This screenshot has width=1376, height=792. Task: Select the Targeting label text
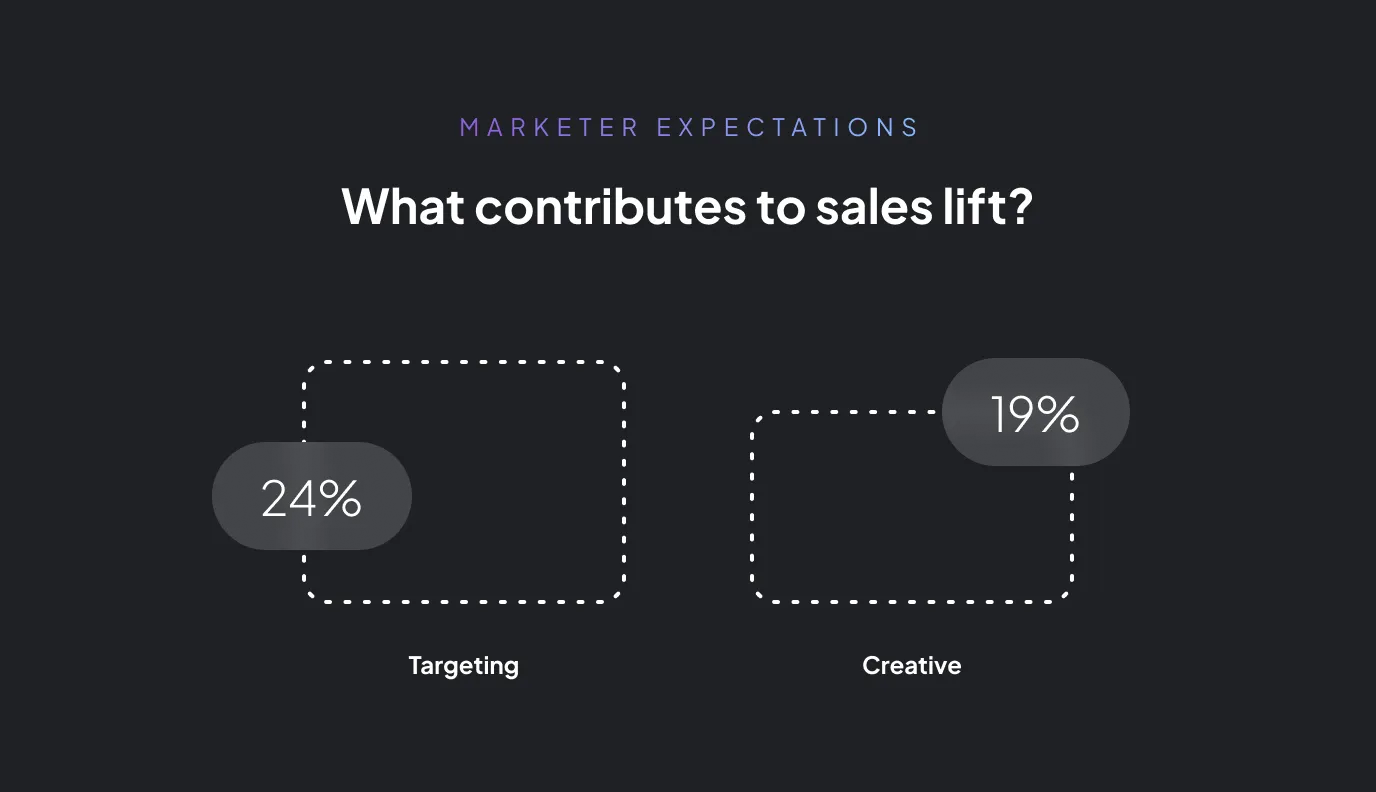tap(464, 666)
